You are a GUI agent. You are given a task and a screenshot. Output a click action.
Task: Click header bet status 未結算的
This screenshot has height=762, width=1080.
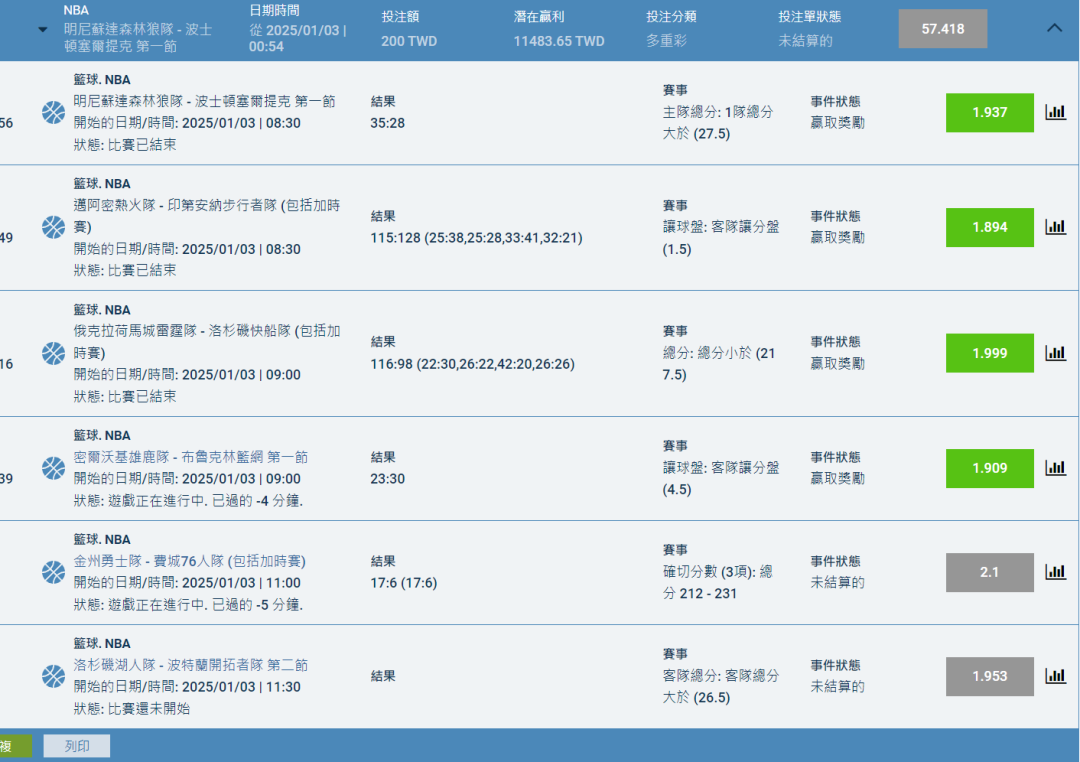(x=805, y=41)
